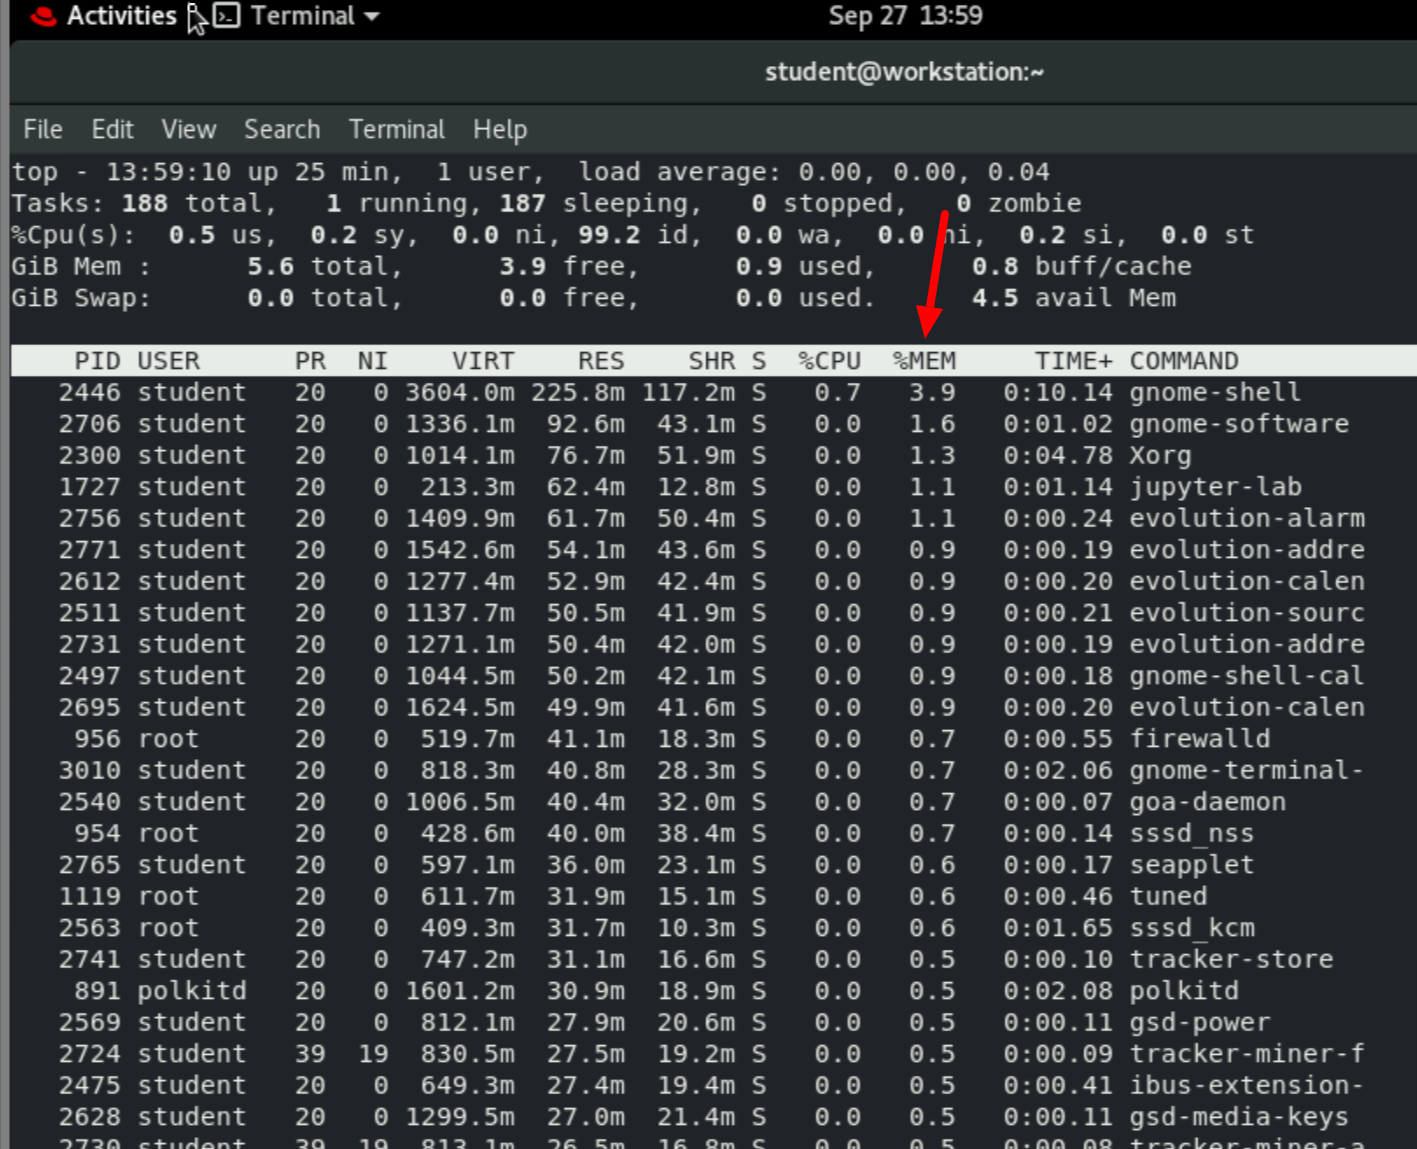Click the student@workstation title bar

904,72
